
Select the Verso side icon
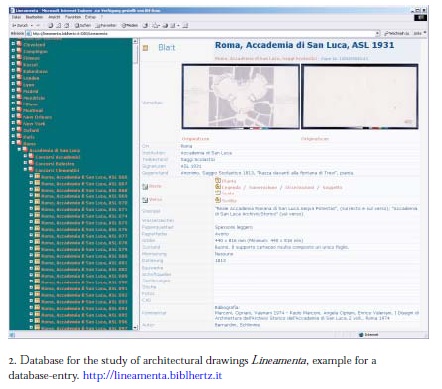[x=145, y=200]
